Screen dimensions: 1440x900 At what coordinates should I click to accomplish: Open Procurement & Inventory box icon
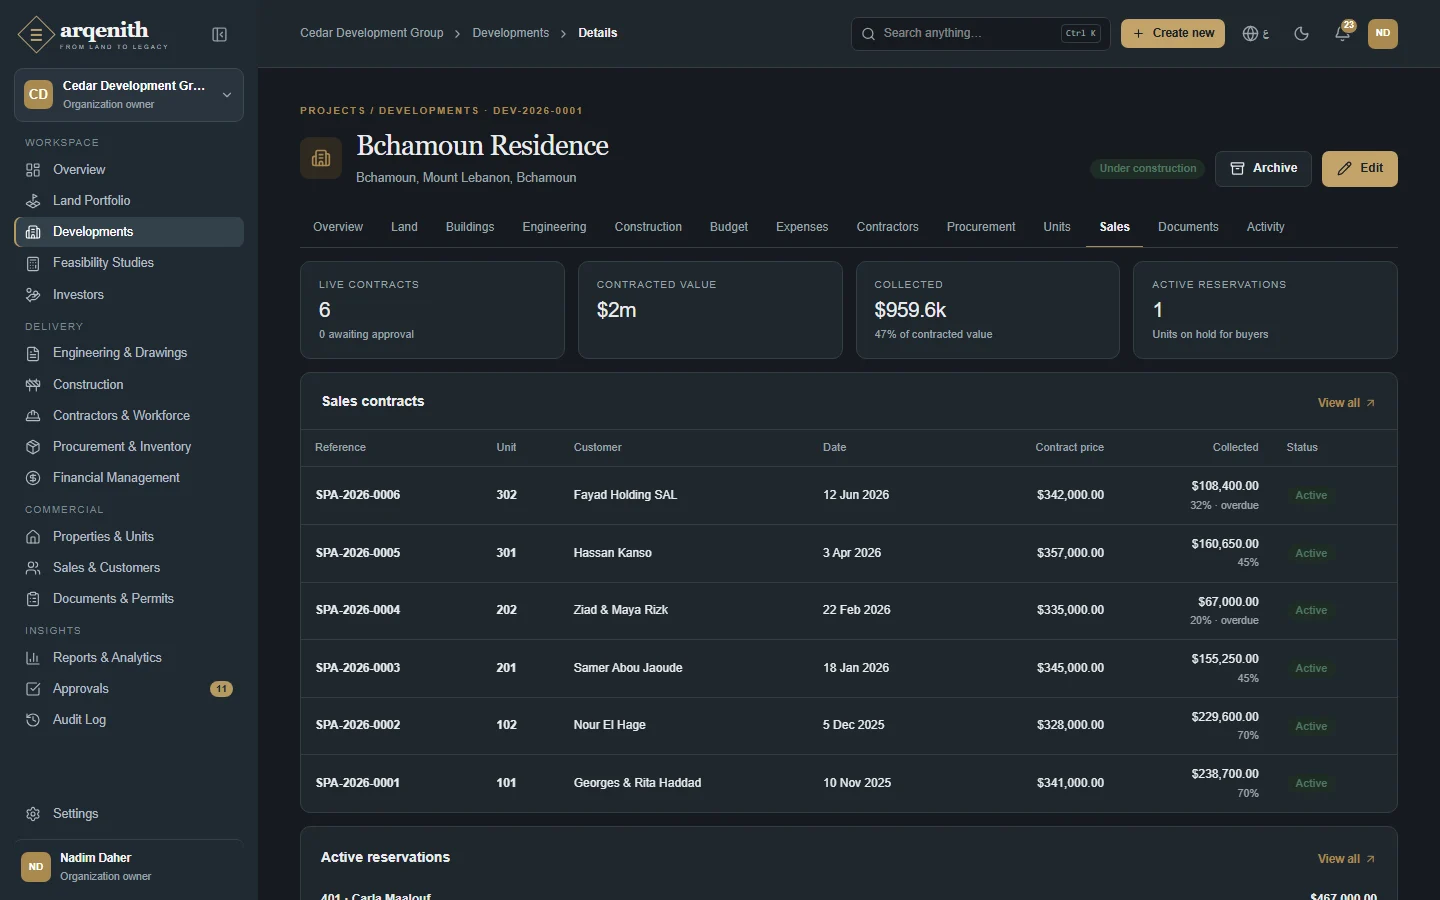pos(33,447)
